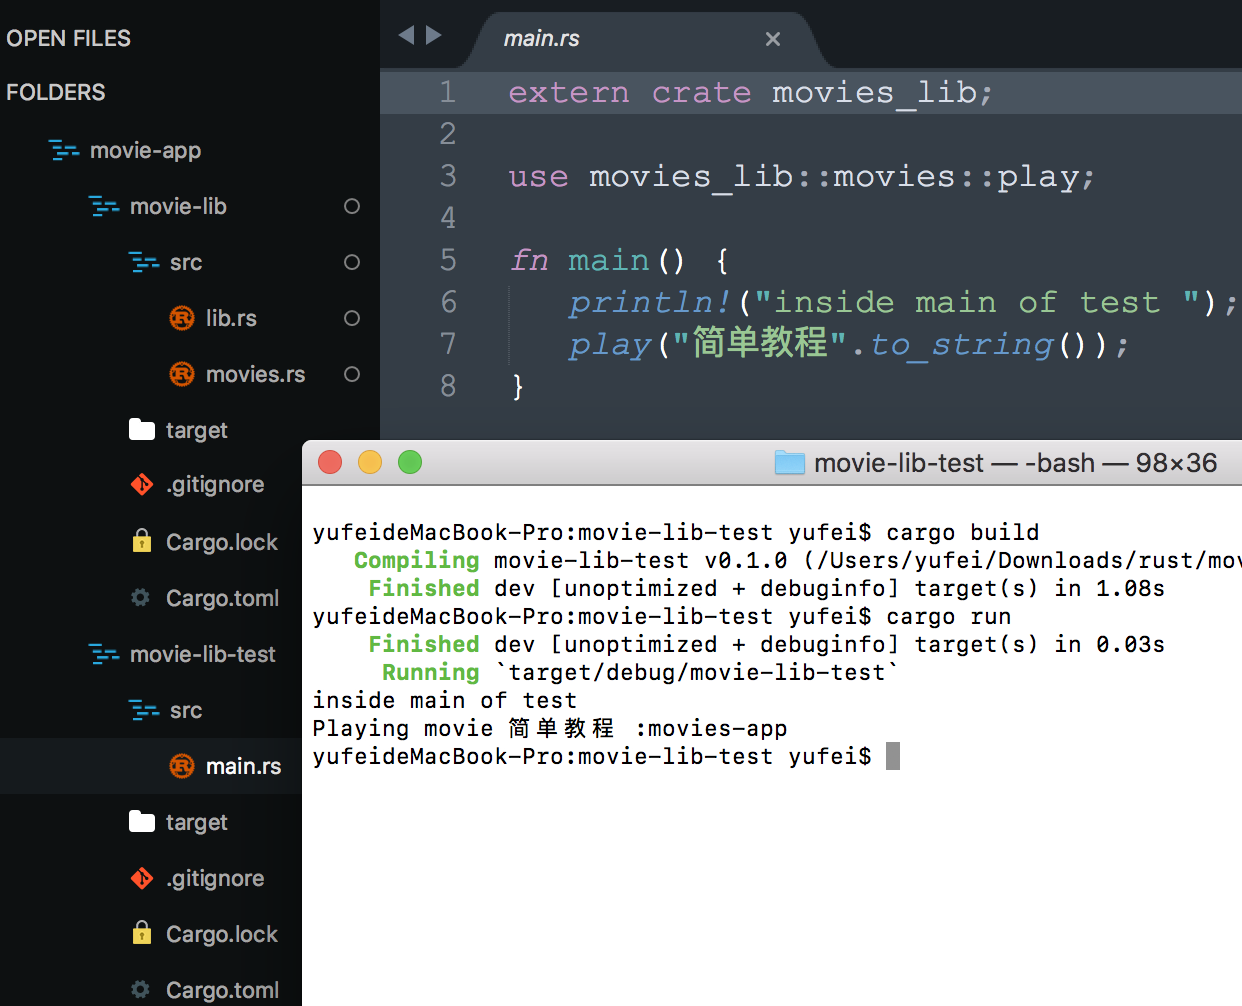Close the main.rs tab
Screen dimensions: 1242x1006
773,39
